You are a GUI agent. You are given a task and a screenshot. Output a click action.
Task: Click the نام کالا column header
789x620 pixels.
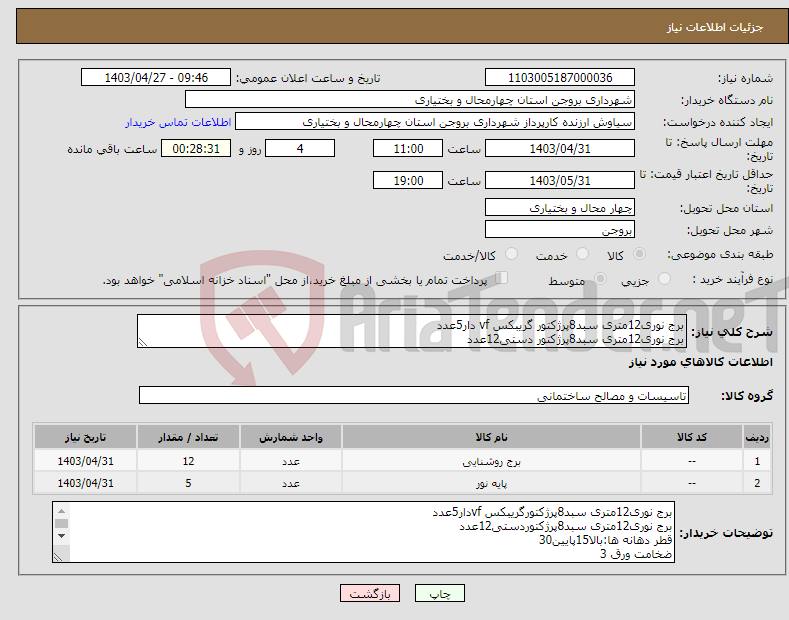coord(491,437)
